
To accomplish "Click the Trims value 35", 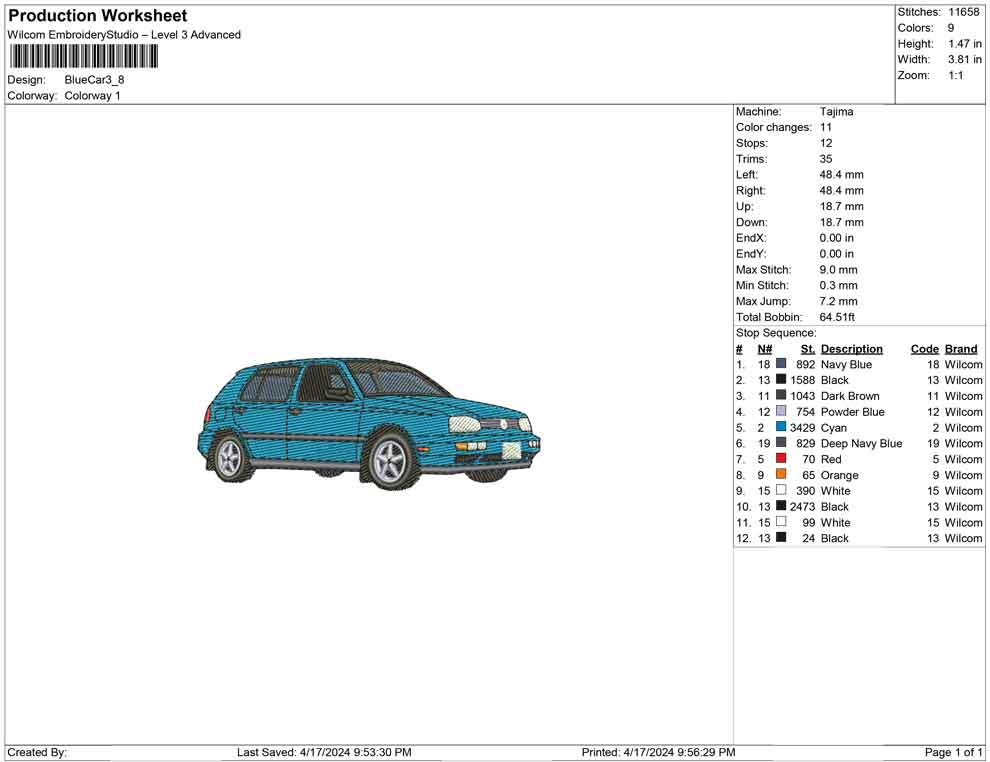I will pyautogui.click(x=826, y=159).
